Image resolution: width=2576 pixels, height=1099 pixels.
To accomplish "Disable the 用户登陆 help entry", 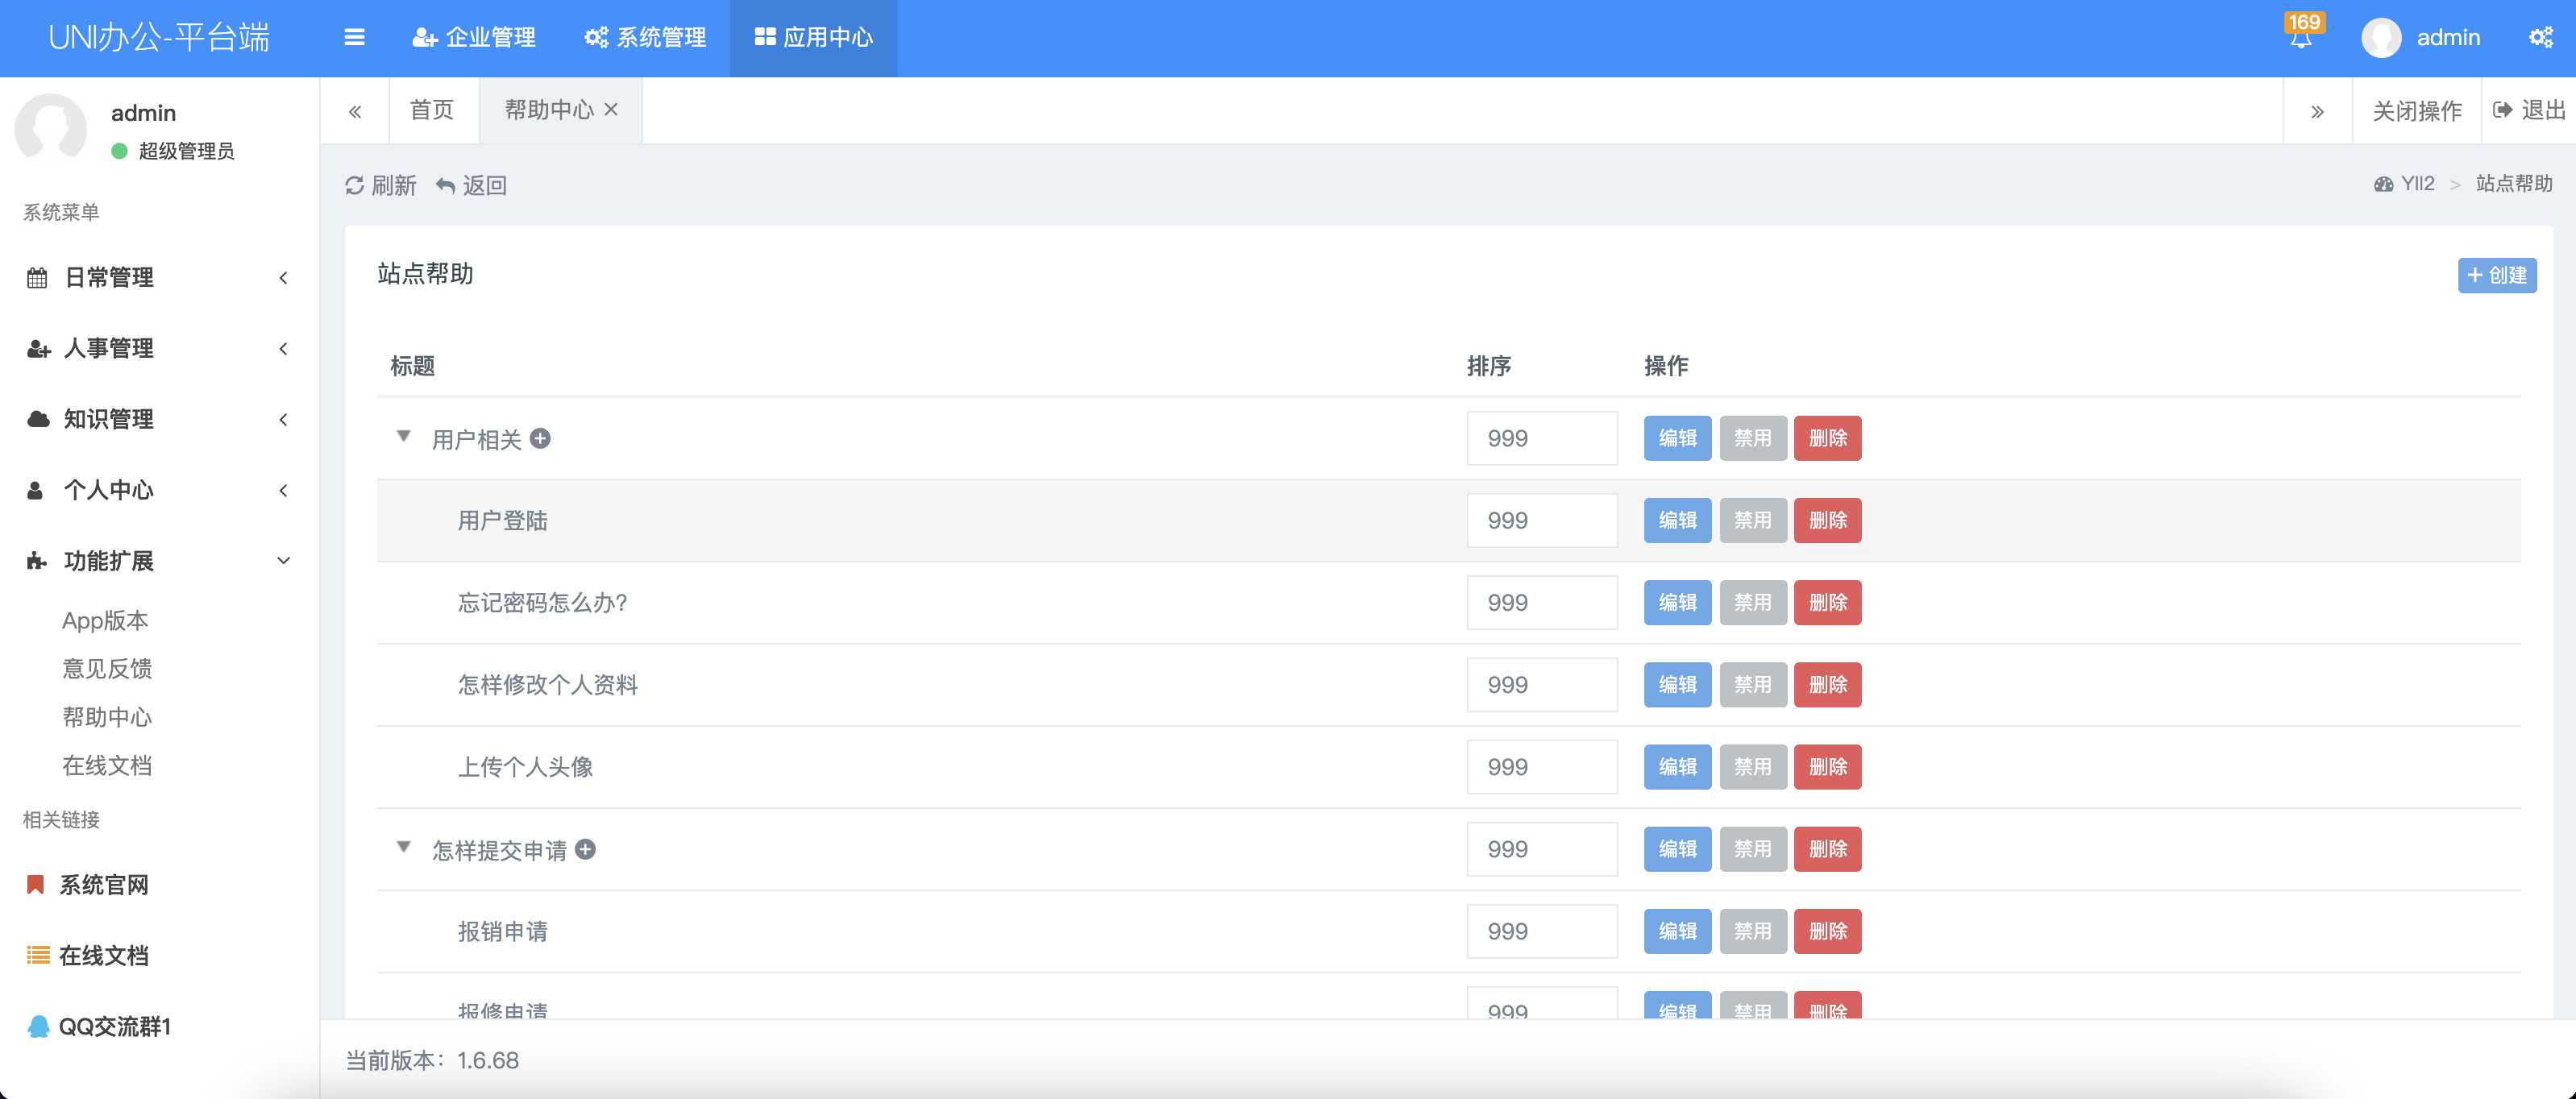I will coord(1752,521).
